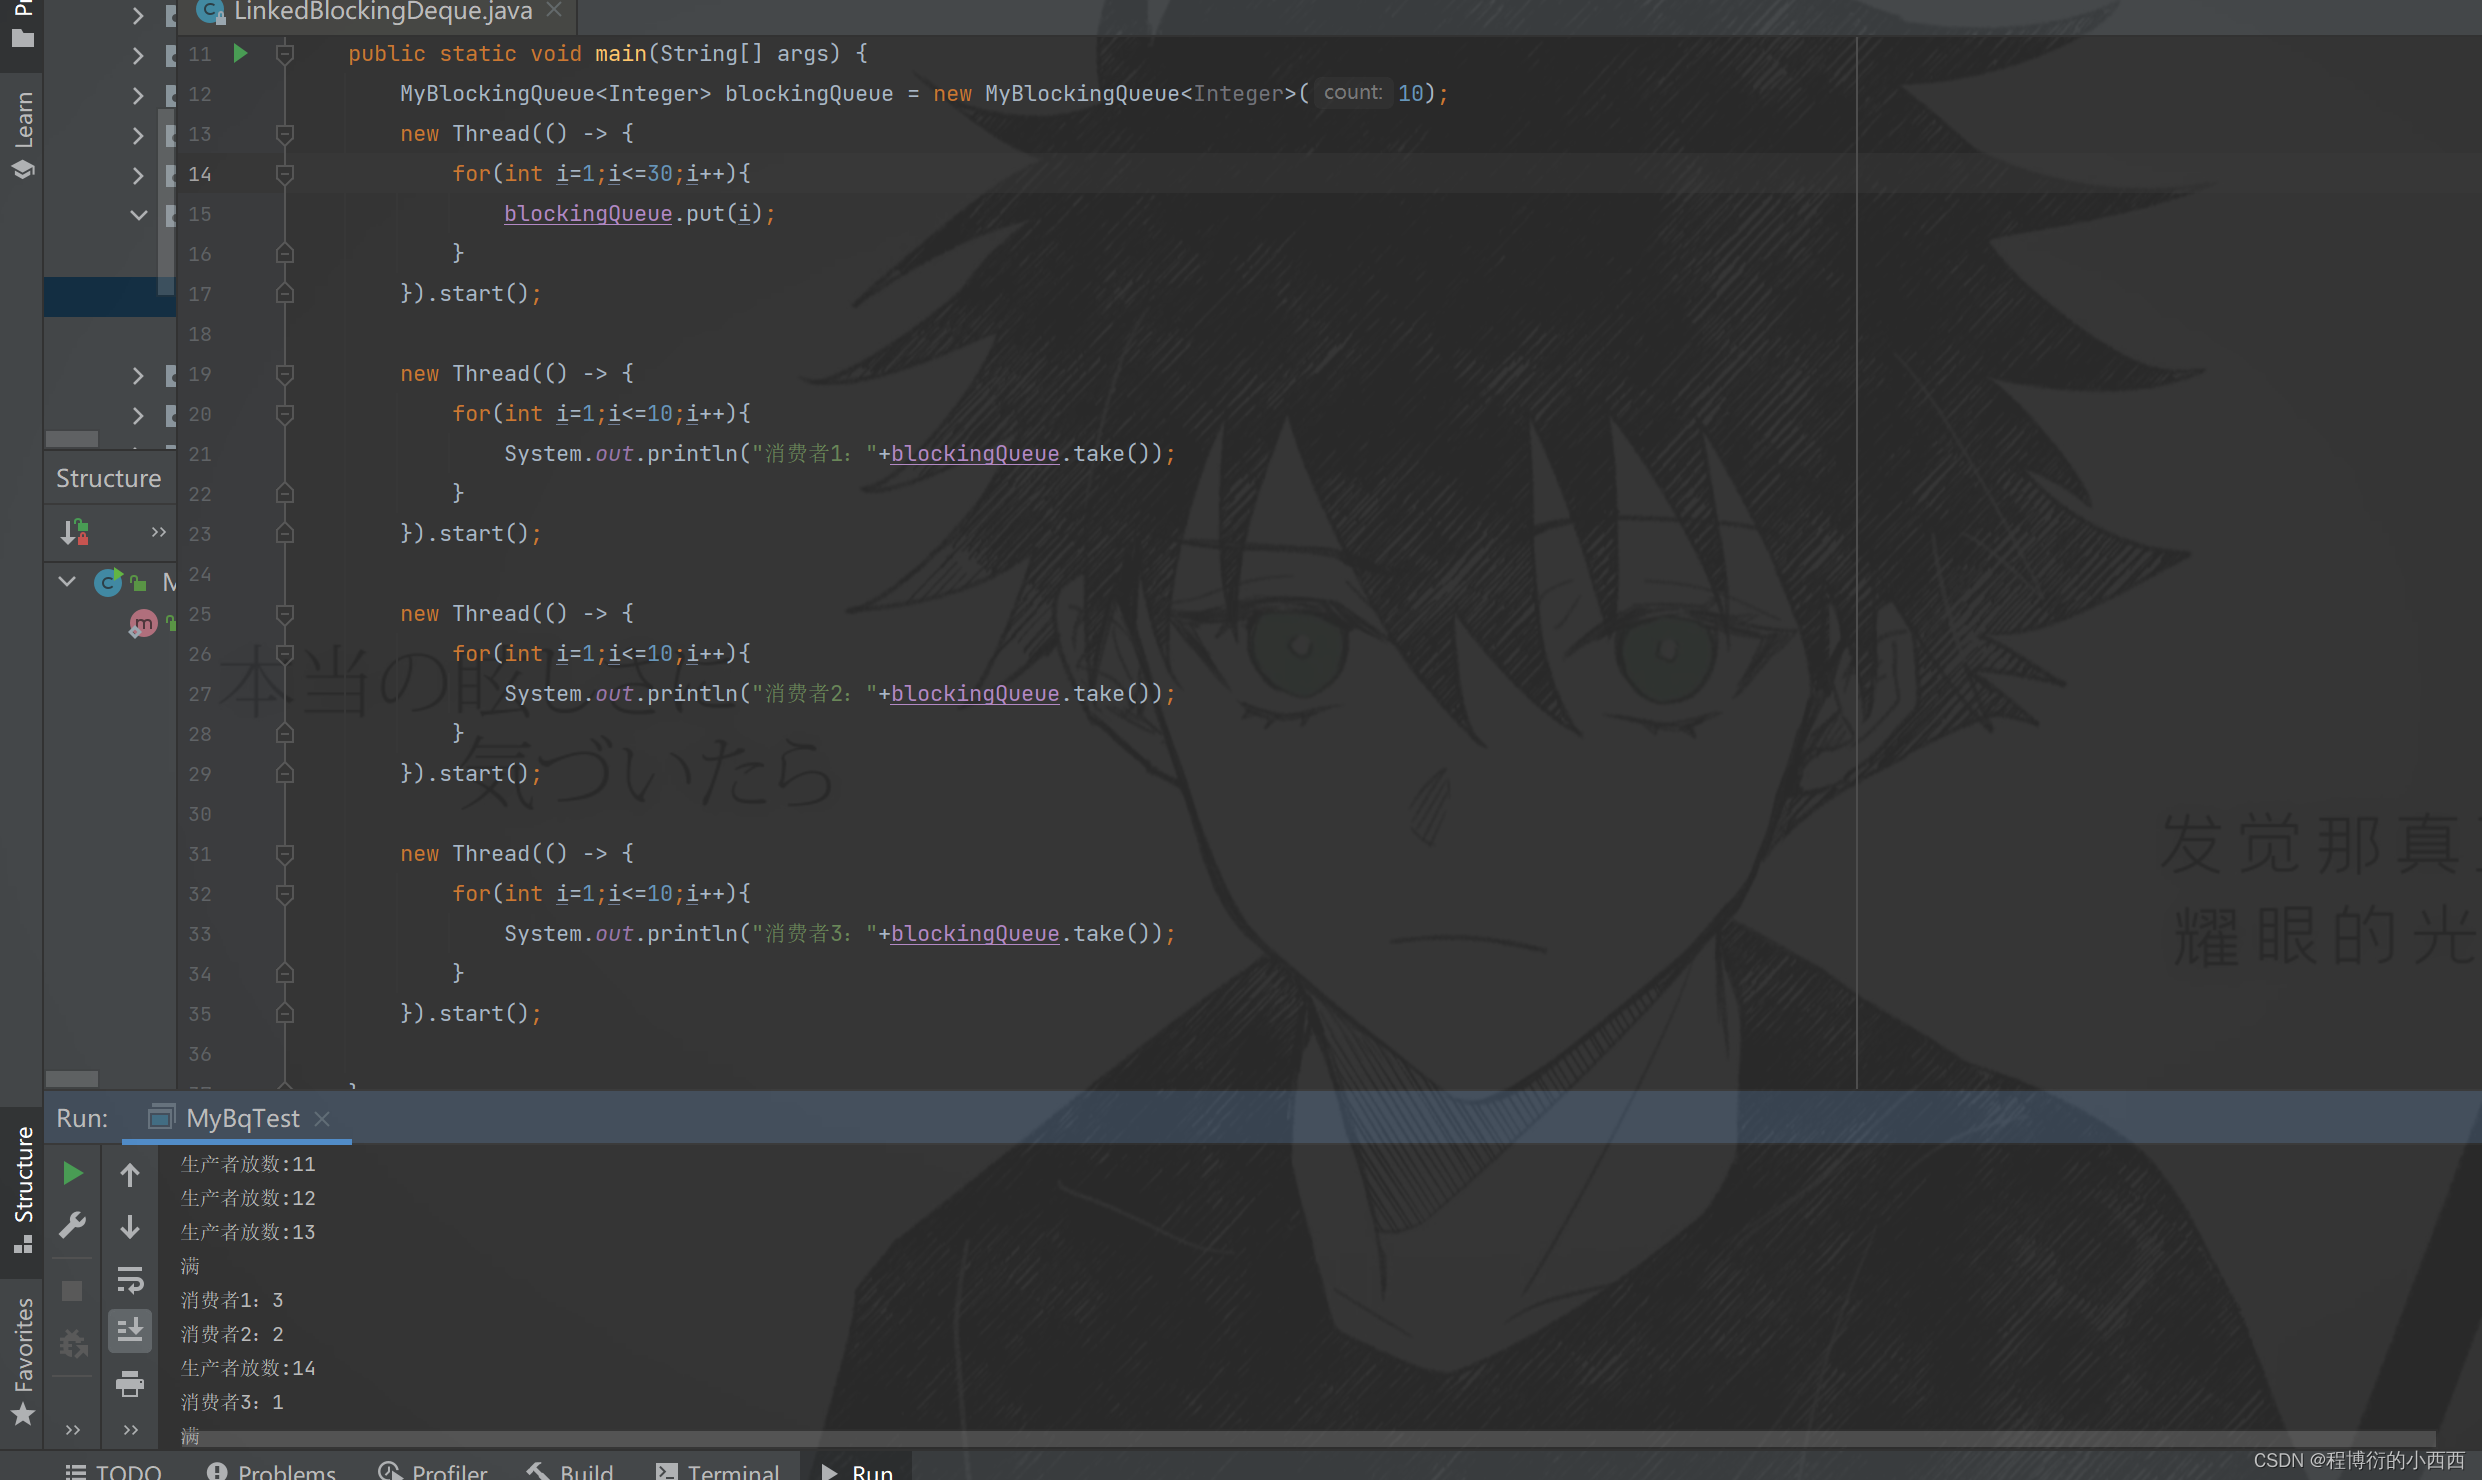The width and height of the screenshot is (2482, 1480).
Task: Collapse the expanded project tree folder
Action: [x=138, y=214]
